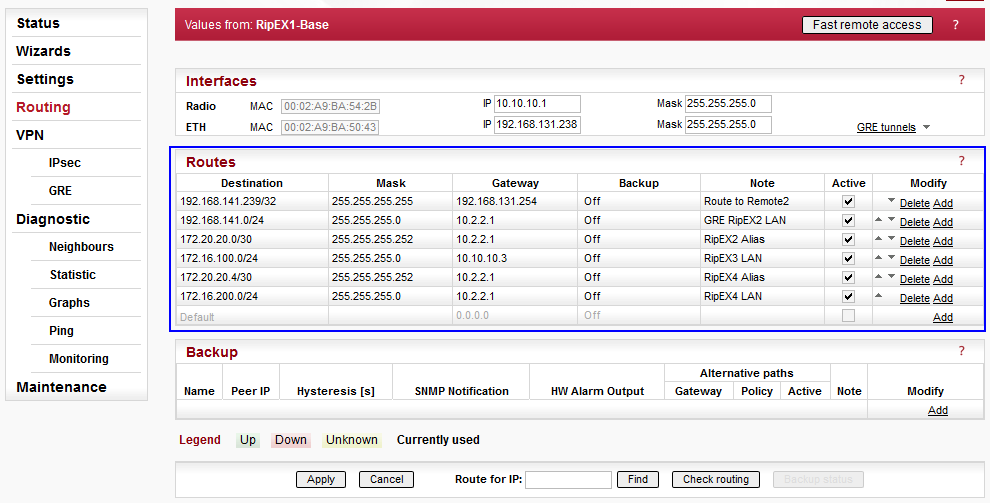Click Radio Mask field

pos(728,104)
